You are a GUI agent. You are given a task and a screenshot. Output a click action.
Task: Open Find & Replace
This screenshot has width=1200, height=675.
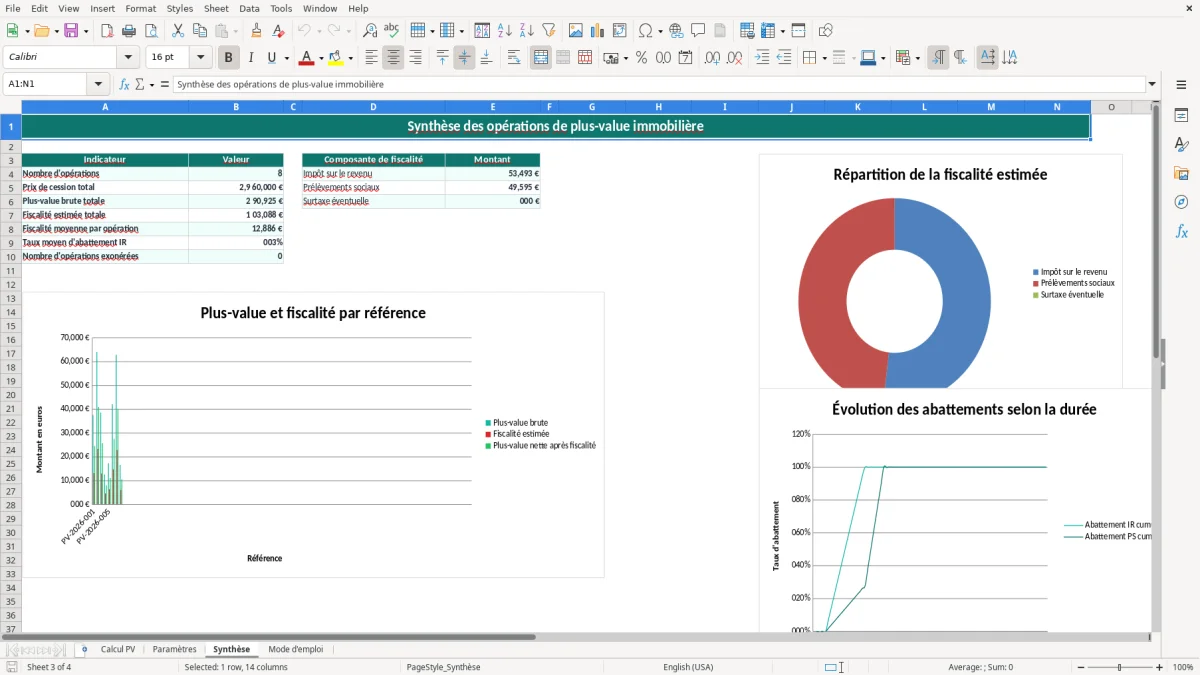(370, 31)
